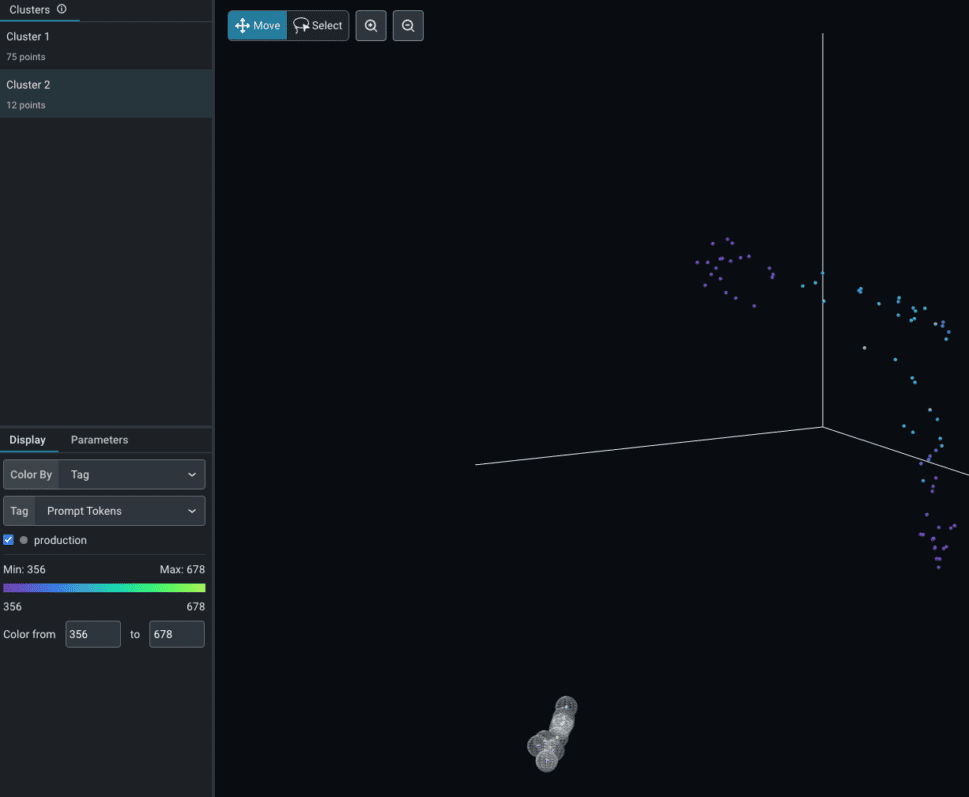Switch to the lasso Select tool
Image resolution: width=969 pixels, height=797 pixels.
tap(318, 26)
